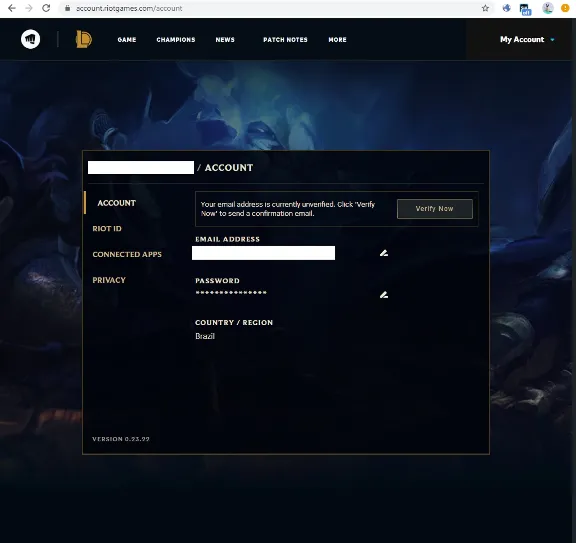Screen dimensions: 576x543
Task: Open the MORE navigation menu
Action: tap(337, 40)
